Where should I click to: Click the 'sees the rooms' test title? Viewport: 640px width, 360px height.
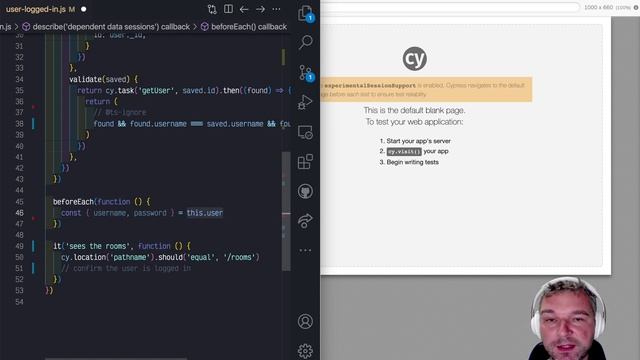[97, 246]
